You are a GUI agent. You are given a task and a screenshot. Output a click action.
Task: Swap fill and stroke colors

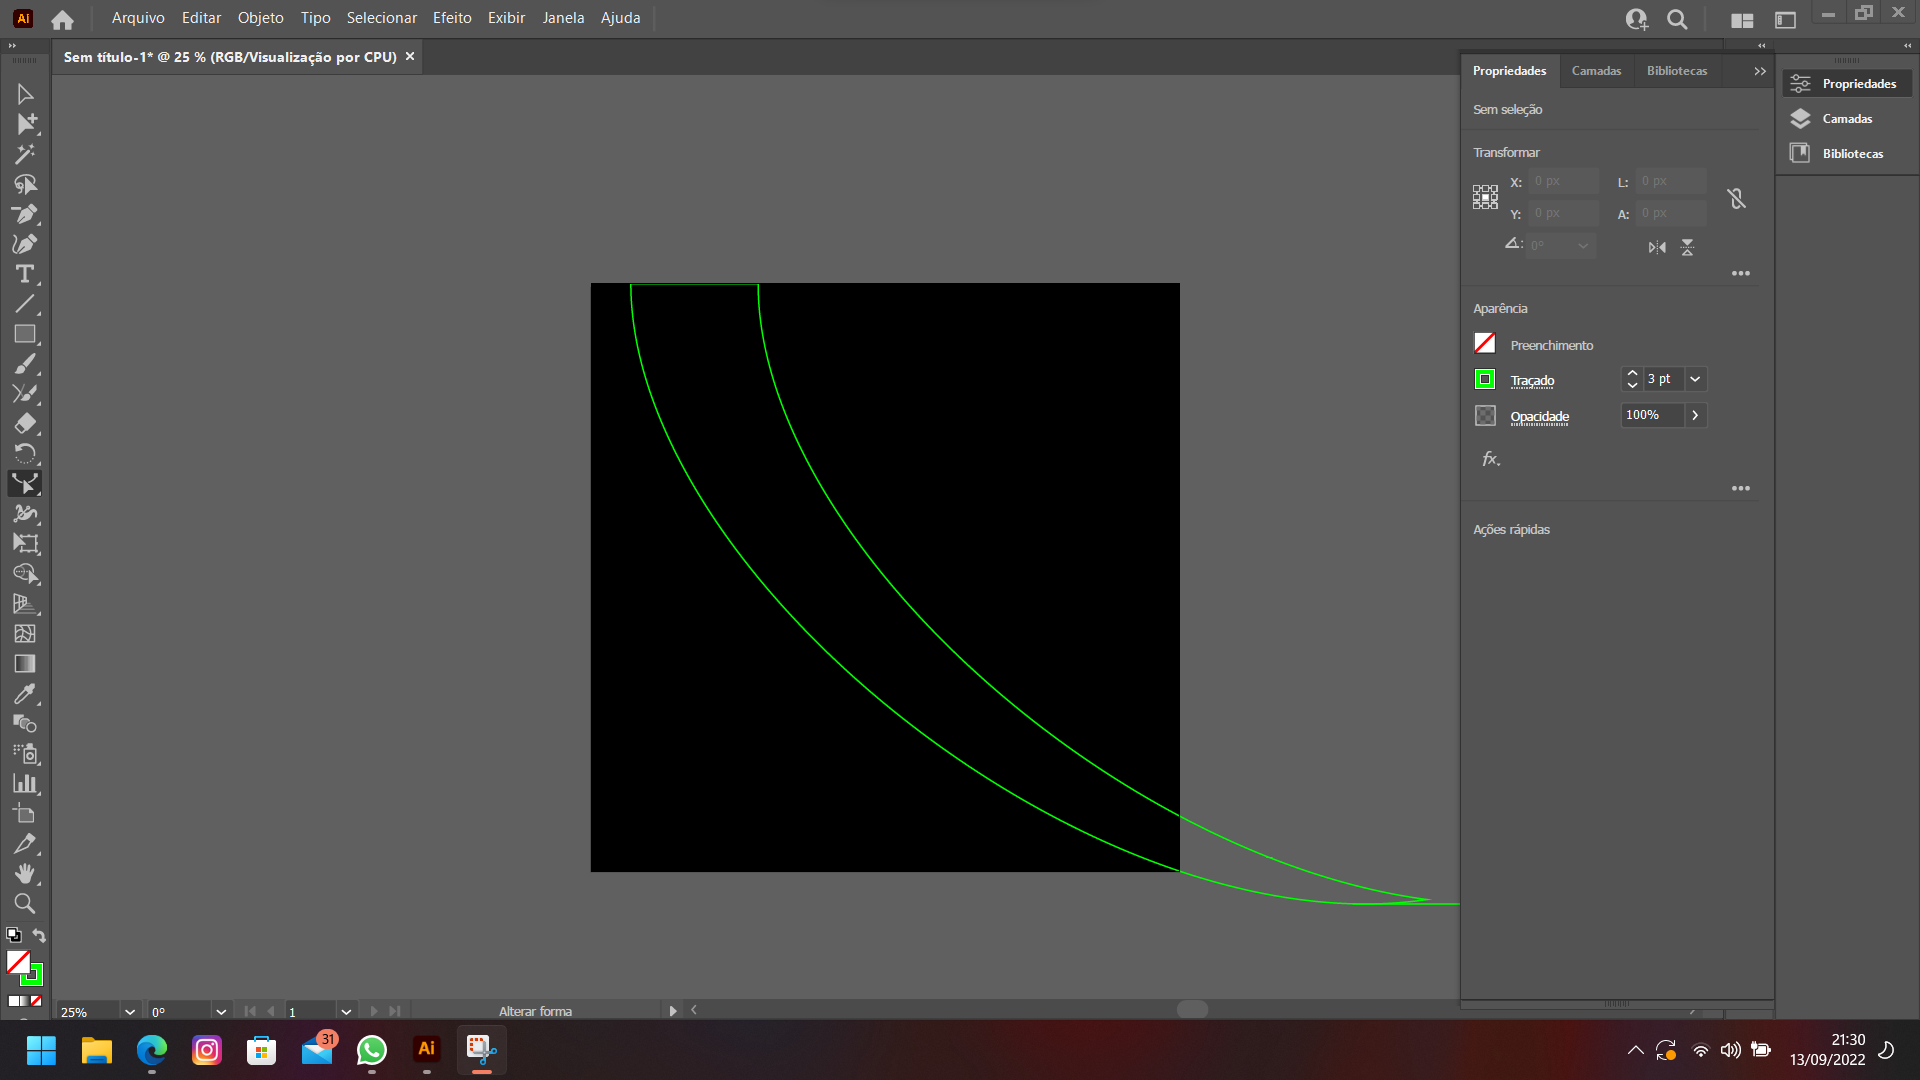tap(39, 936)
